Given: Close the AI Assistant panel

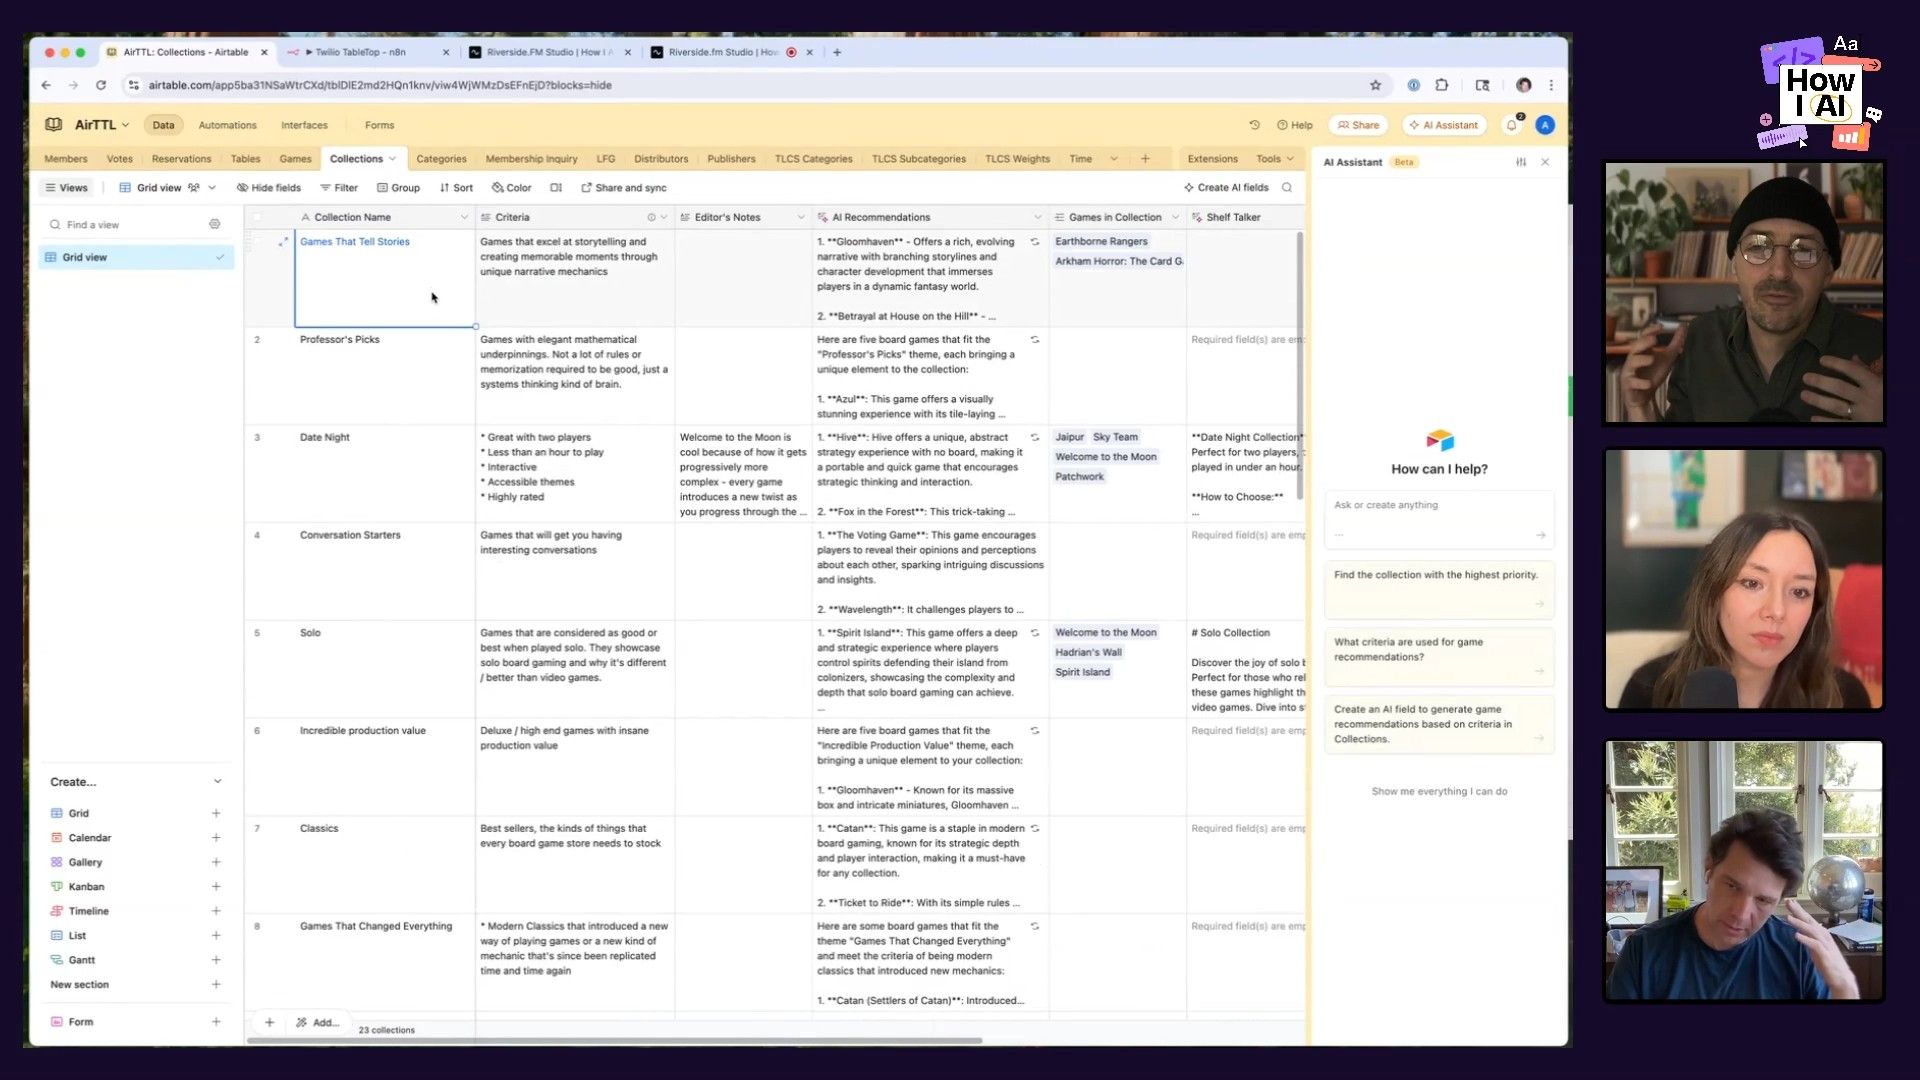Looking at the screenshot, I should [x=1545, y=162].
